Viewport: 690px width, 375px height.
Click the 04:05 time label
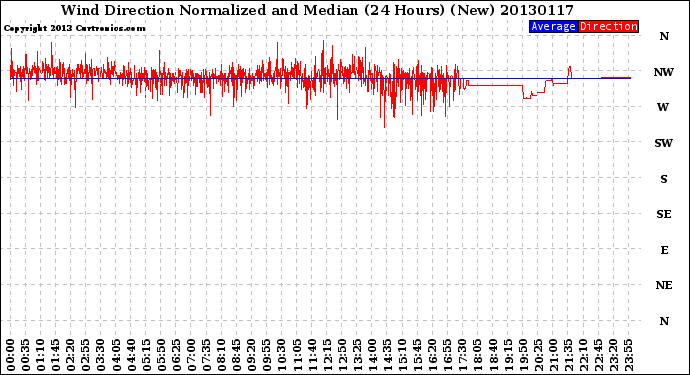pyautogui.click(x=116, y=355)
